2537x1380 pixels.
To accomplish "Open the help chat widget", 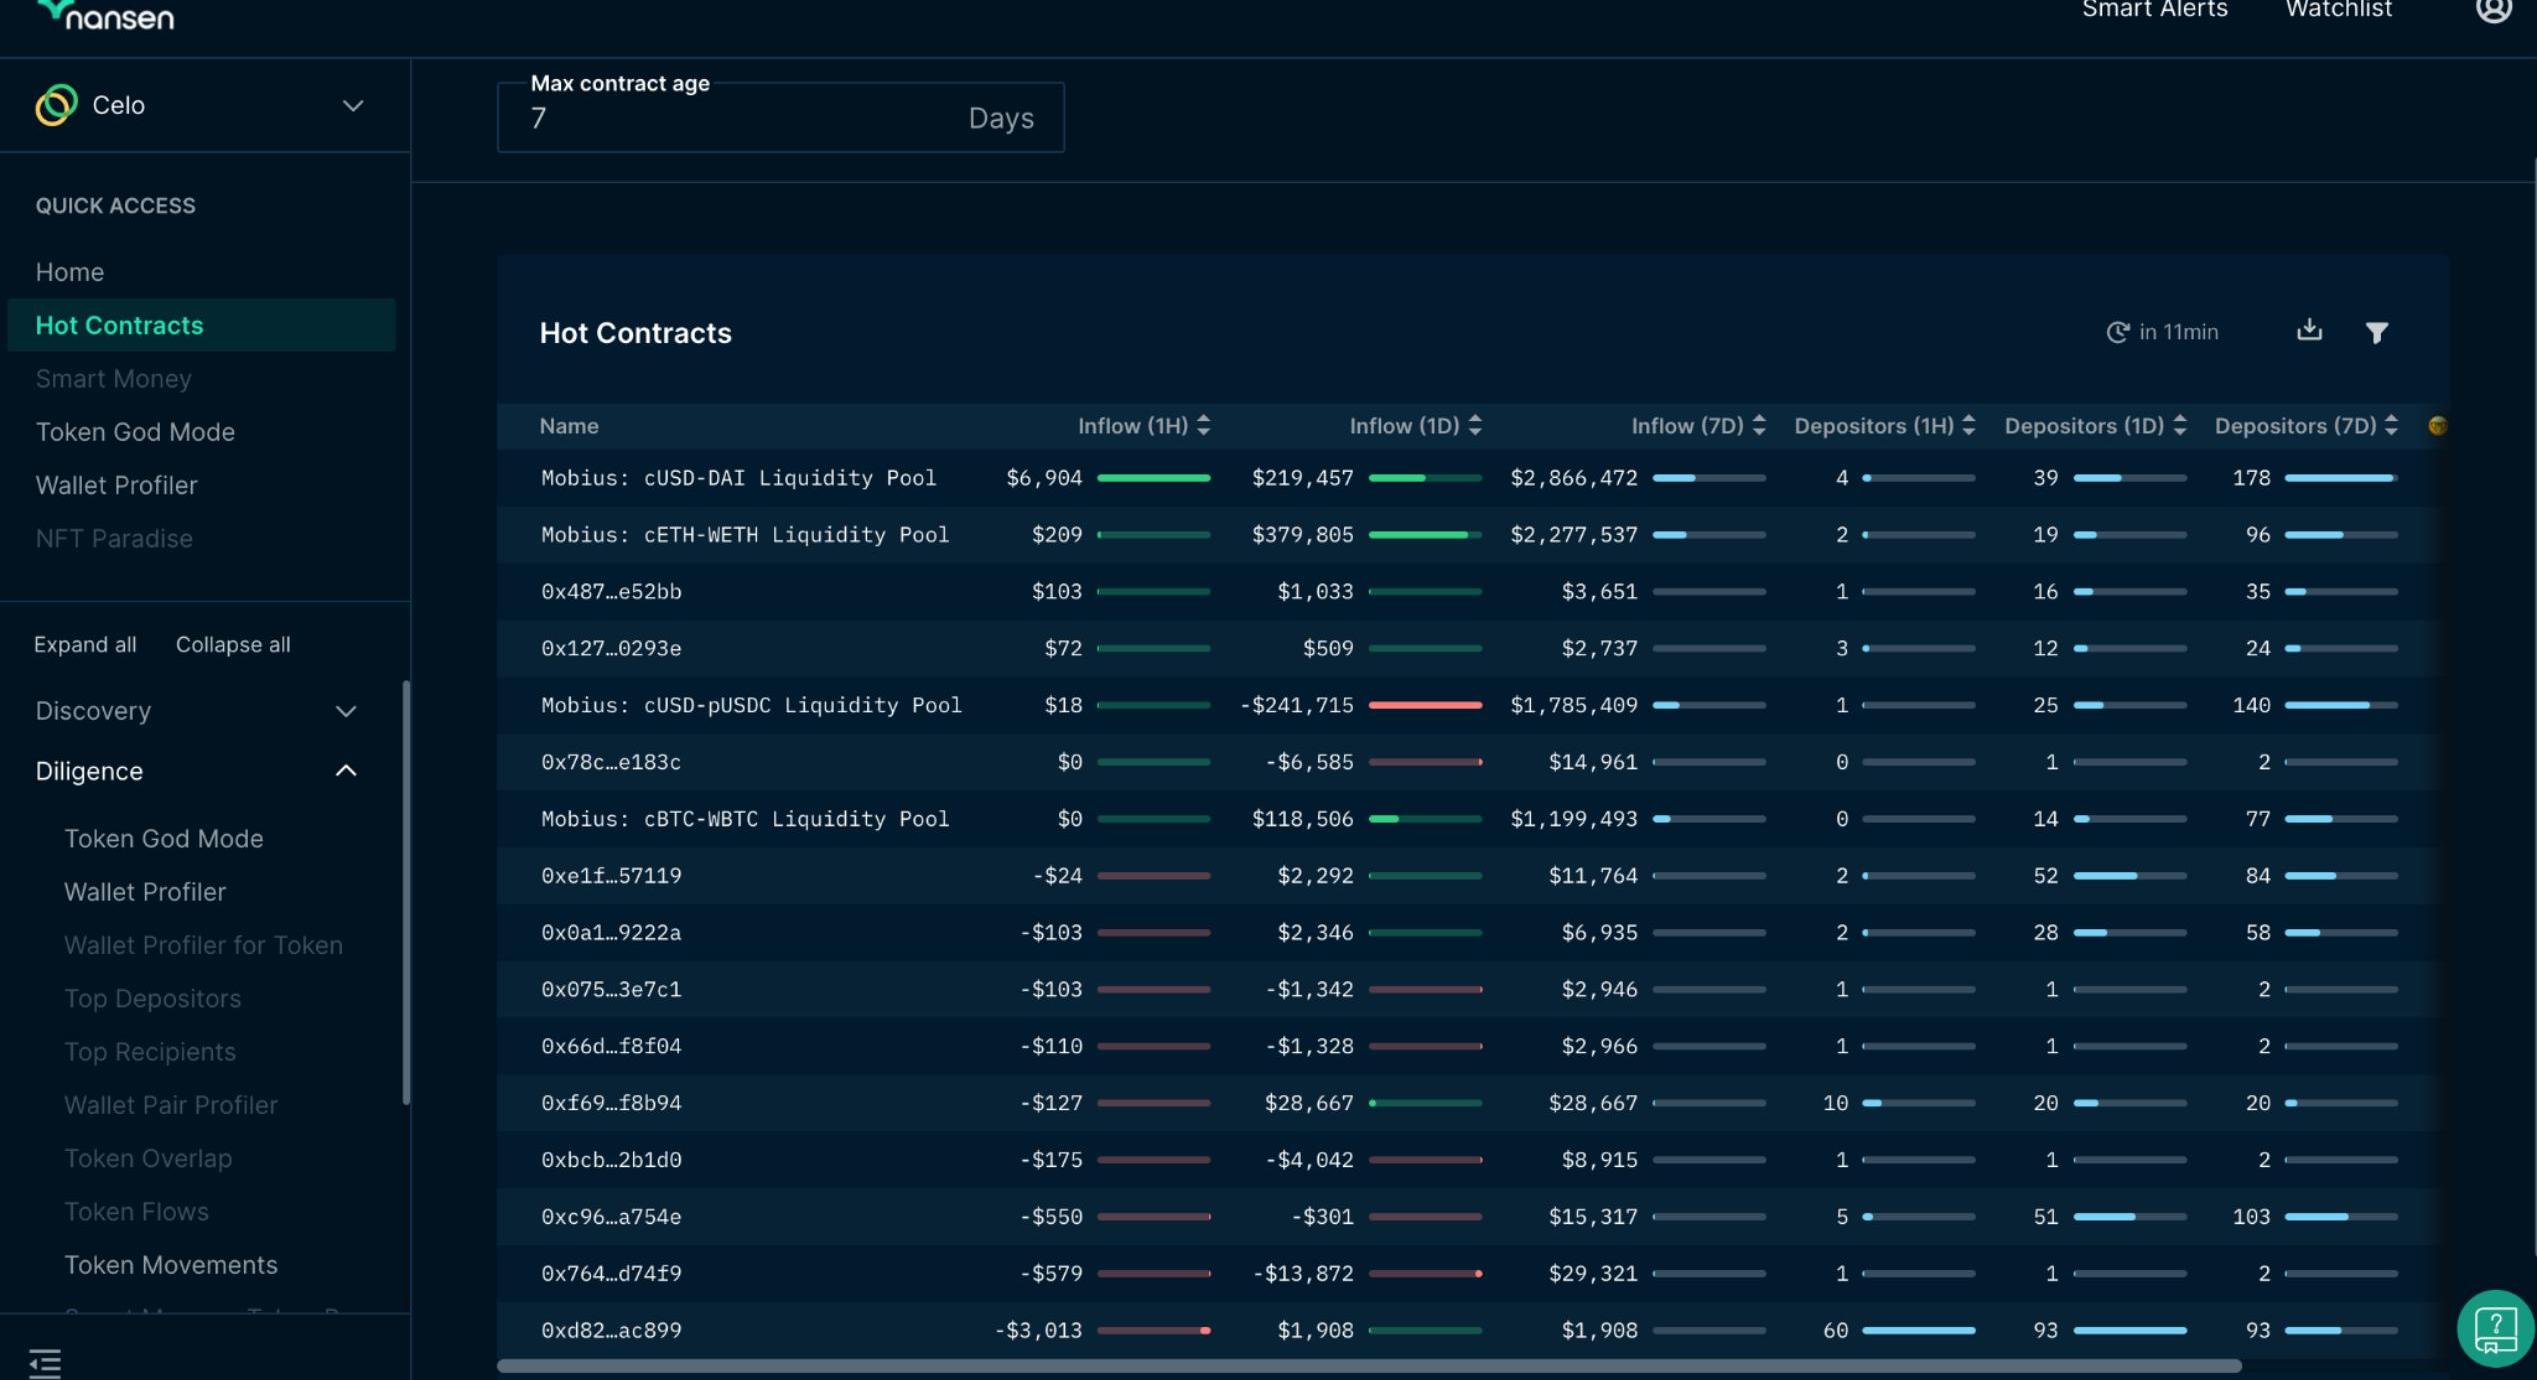I will [x=2494, y=1329].
